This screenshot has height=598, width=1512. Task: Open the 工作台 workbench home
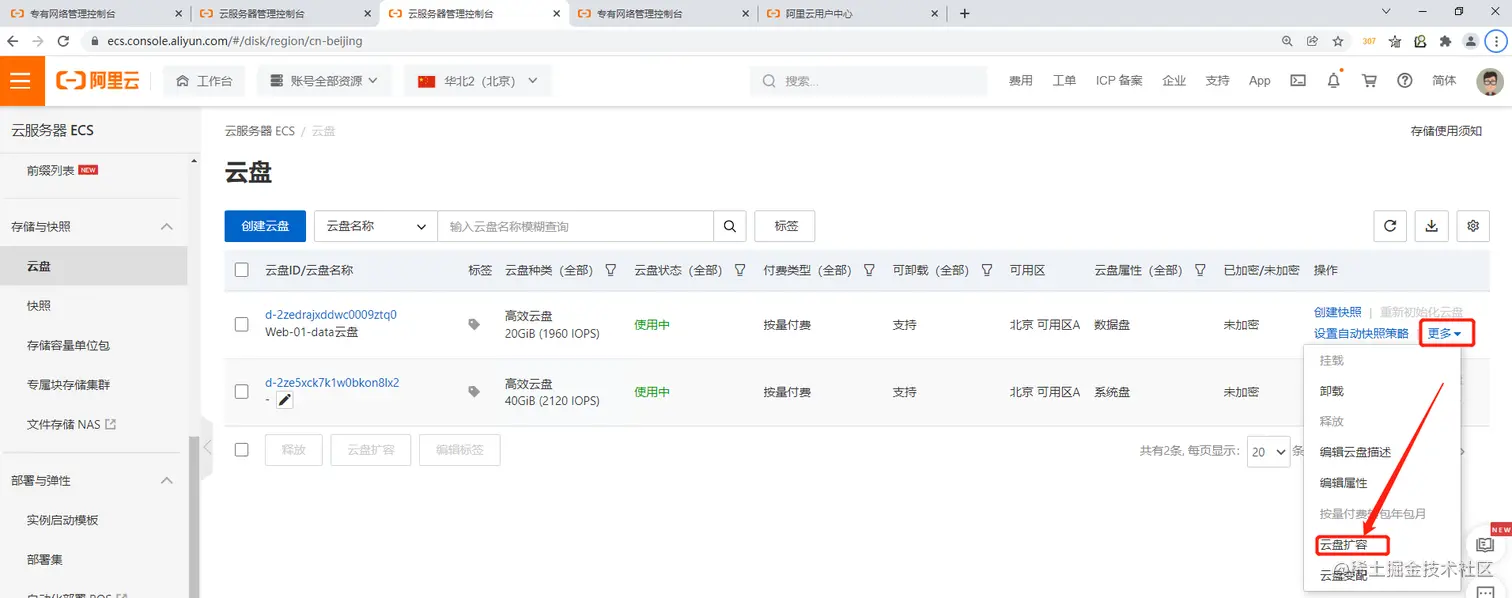click(x=204, y=81)
